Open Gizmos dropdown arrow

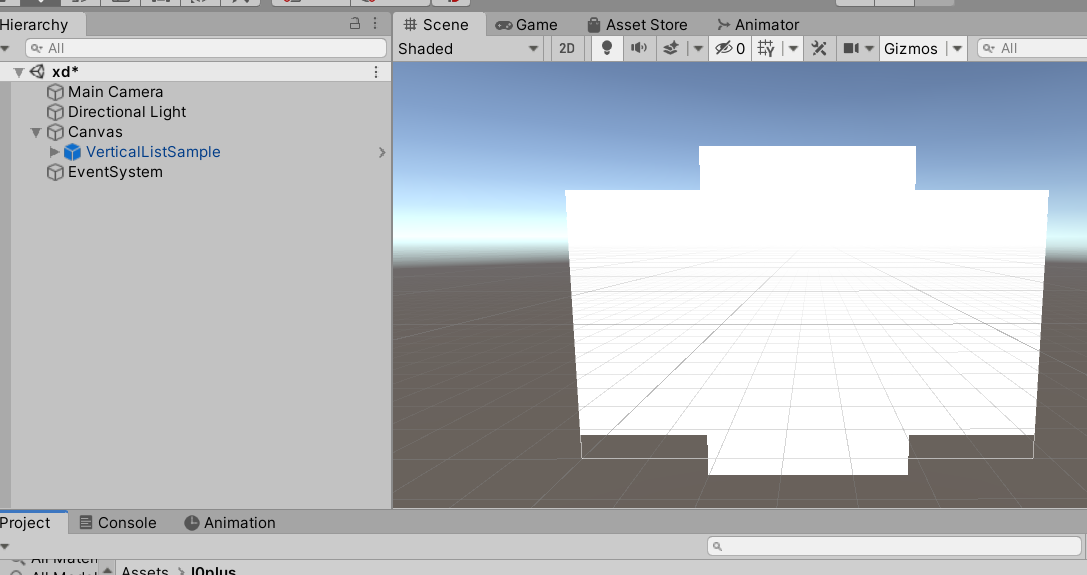coord(957,49)
